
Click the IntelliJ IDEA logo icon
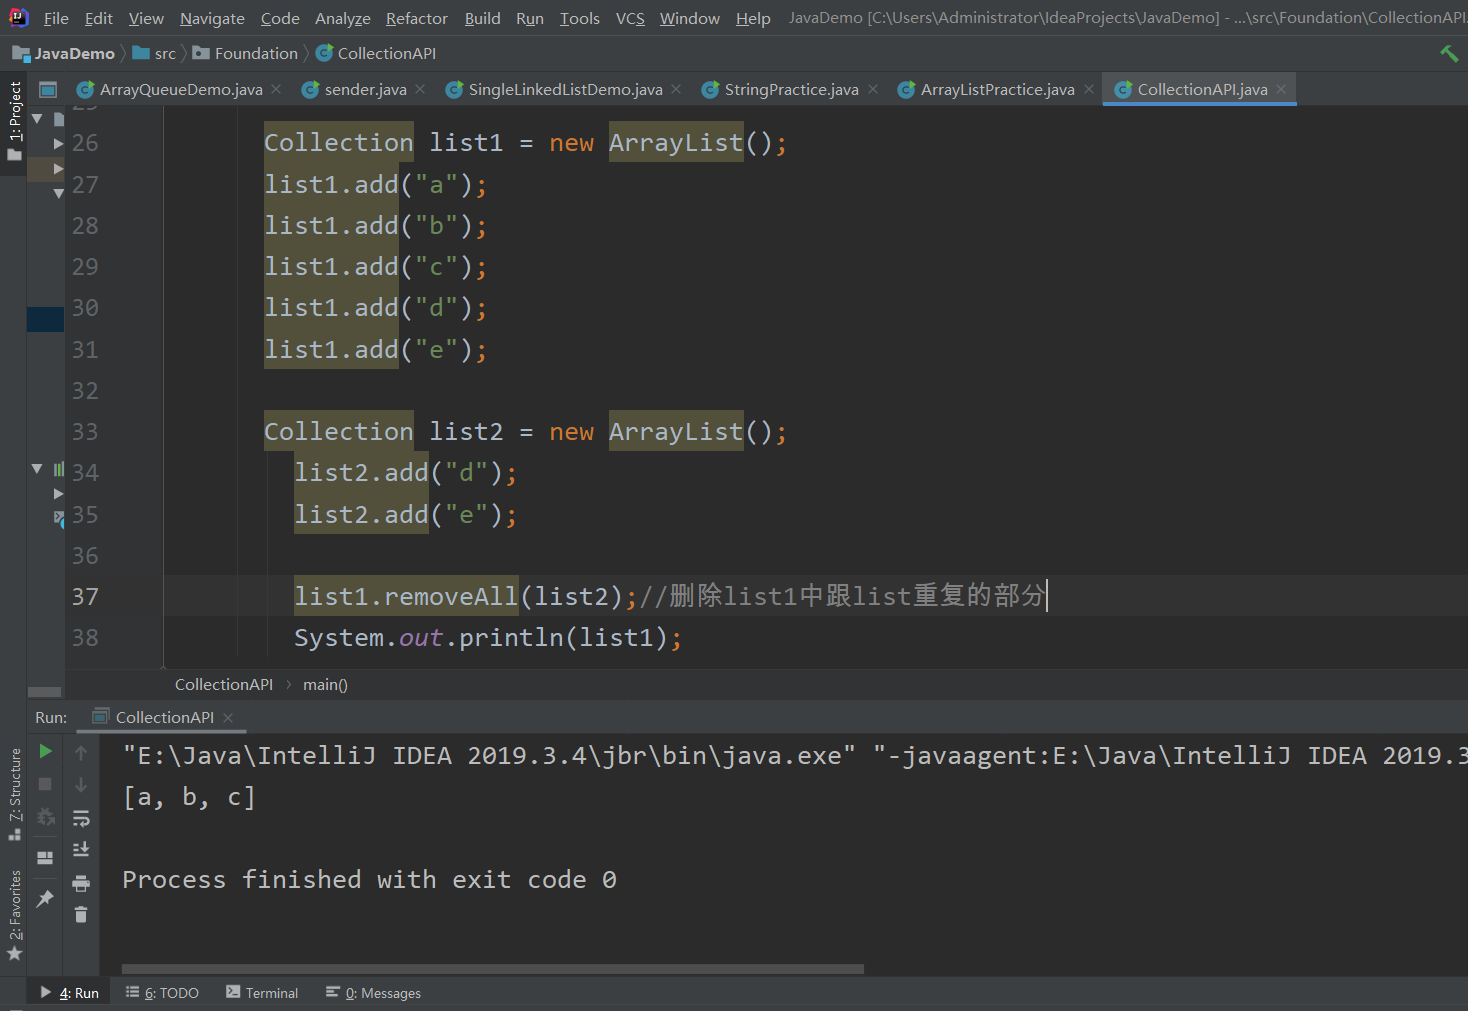click(x=19, y=17)
